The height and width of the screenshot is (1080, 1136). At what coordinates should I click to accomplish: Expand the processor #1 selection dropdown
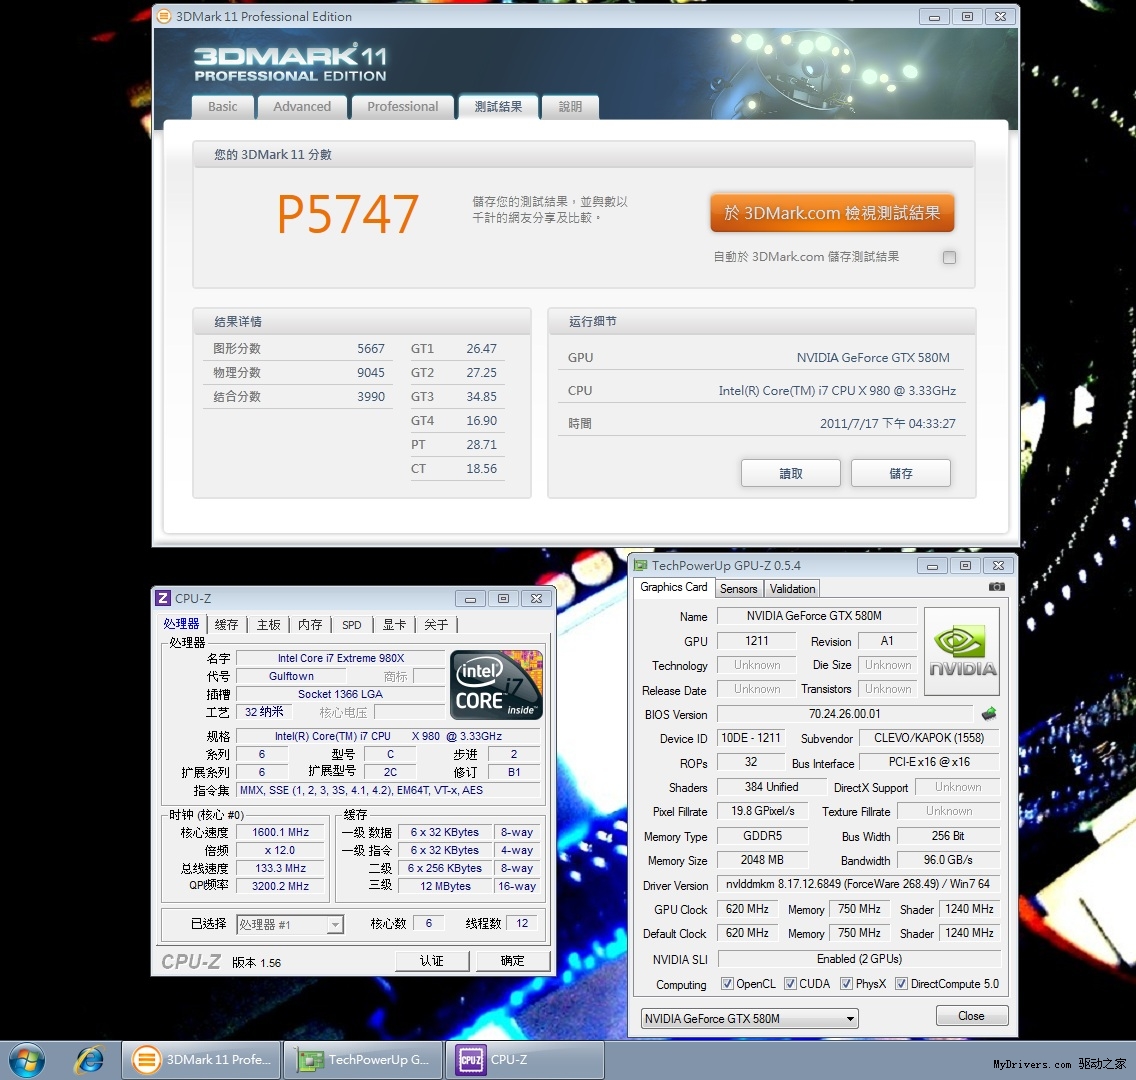pos(291,925)
